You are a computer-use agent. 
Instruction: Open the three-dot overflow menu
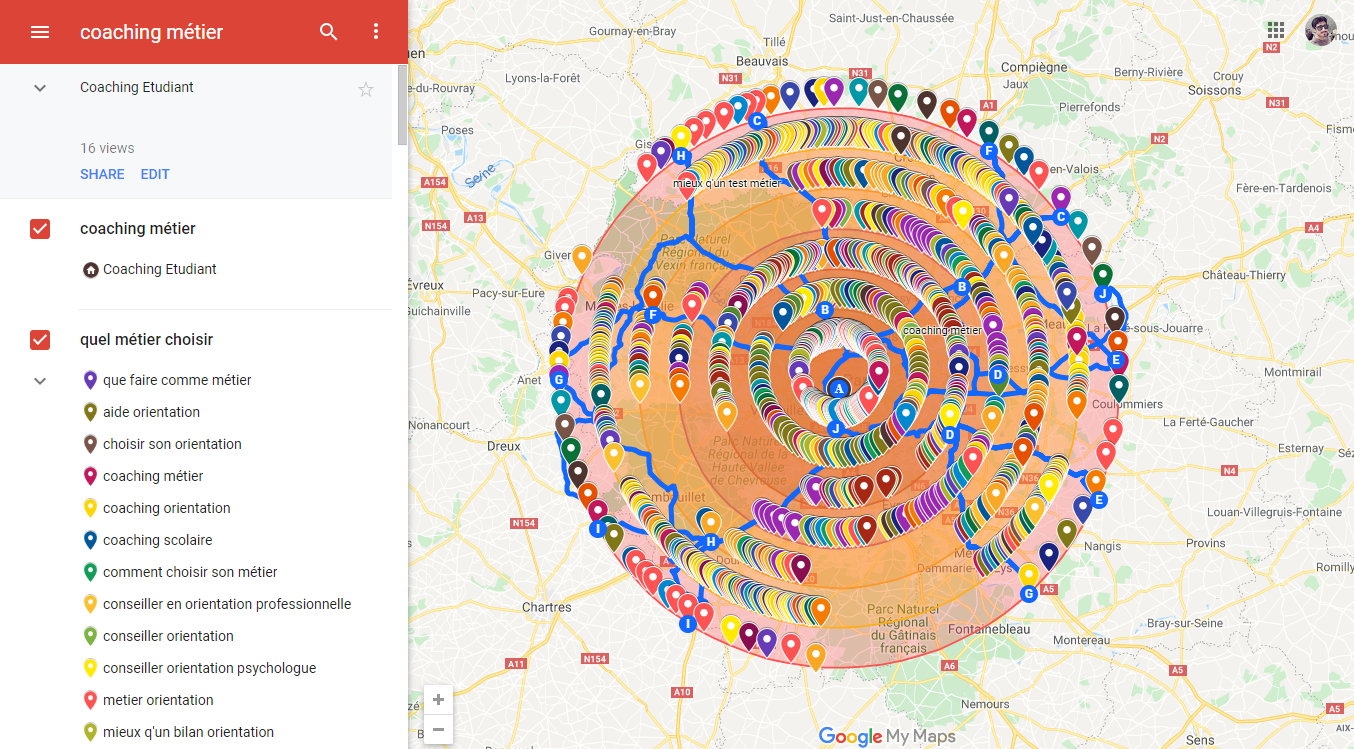pos(376,31)
